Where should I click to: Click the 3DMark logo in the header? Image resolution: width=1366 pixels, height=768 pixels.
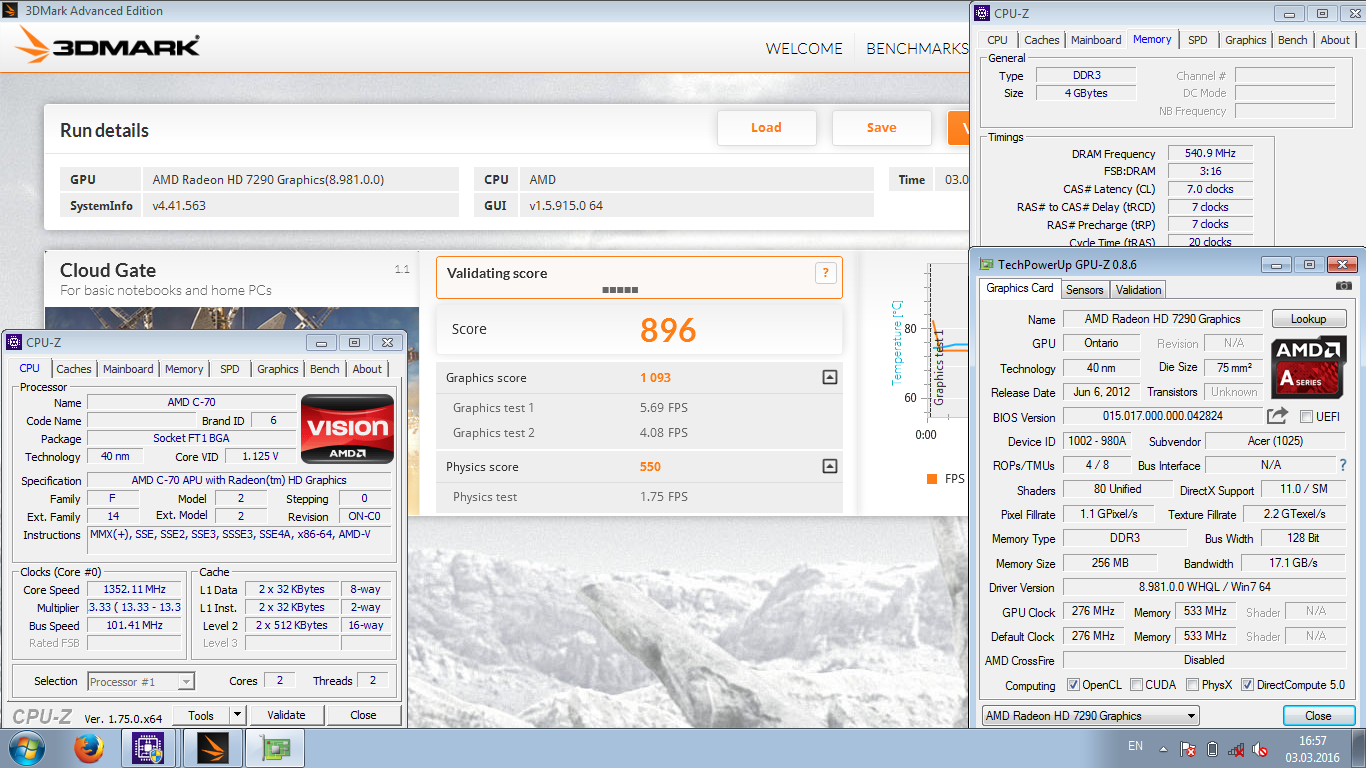108,46
